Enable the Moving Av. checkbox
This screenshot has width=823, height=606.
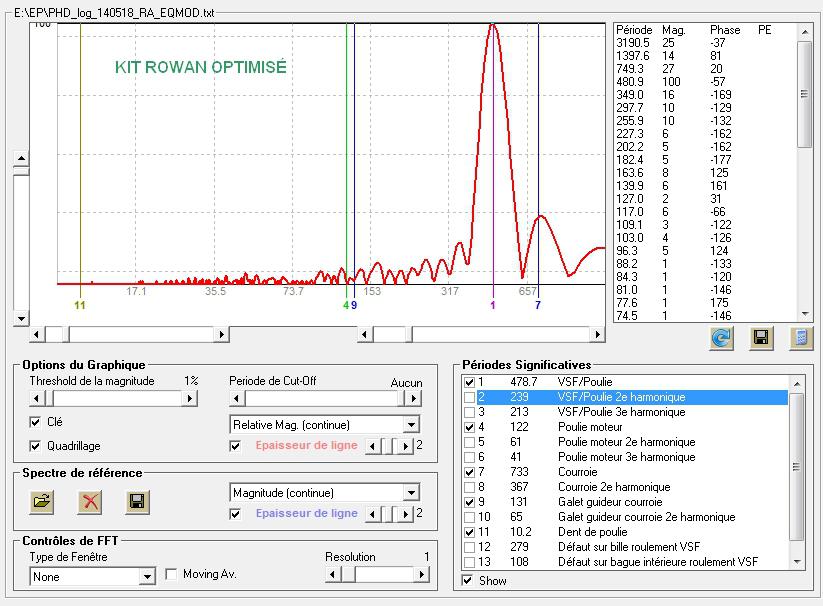pos(171,575)
